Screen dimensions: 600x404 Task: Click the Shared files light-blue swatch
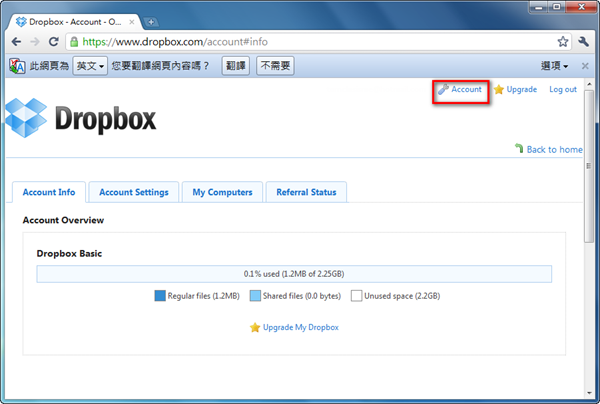[255, 296]
